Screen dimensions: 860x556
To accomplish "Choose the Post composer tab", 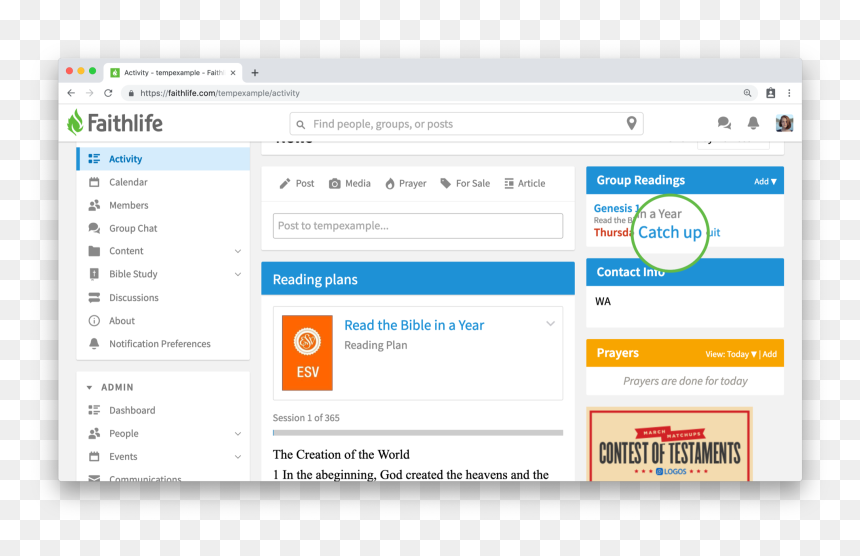I will point(297,184).
